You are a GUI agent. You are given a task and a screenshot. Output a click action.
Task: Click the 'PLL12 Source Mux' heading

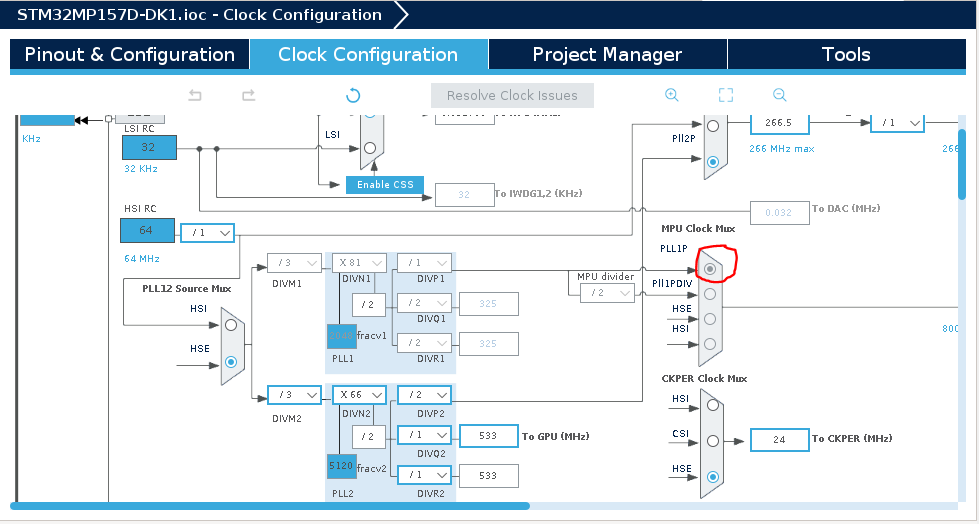187,289
